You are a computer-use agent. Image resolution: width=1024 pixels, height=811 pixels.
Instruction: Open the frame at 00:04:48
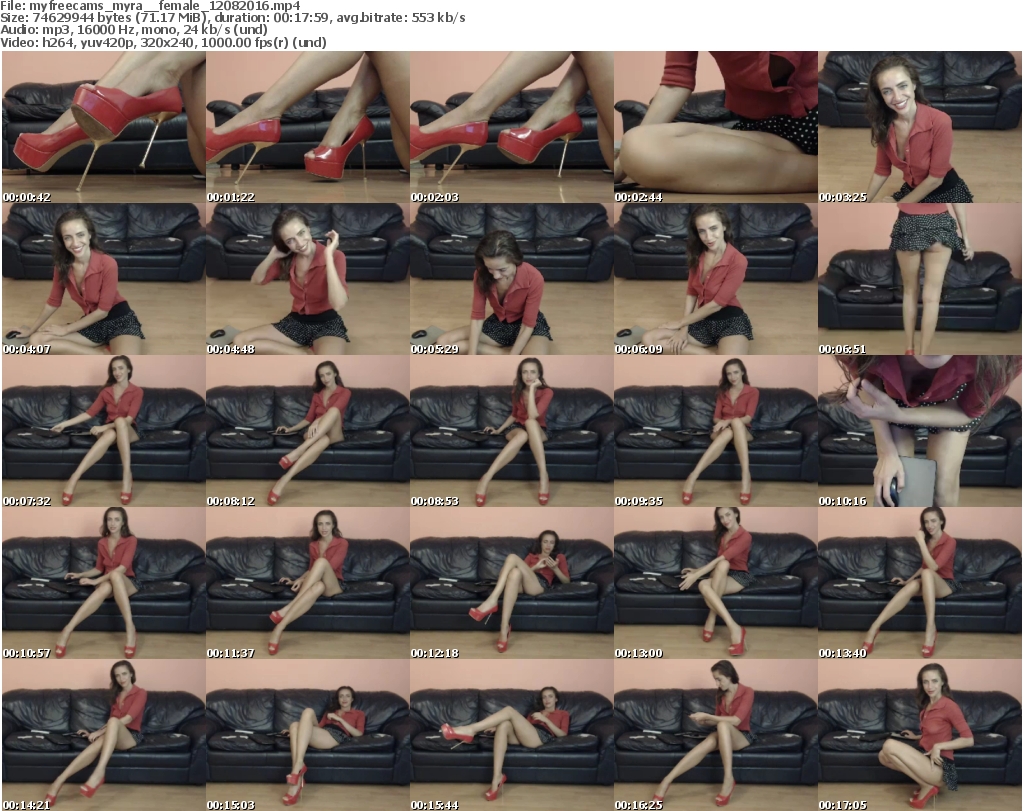[x=308, y=279]
